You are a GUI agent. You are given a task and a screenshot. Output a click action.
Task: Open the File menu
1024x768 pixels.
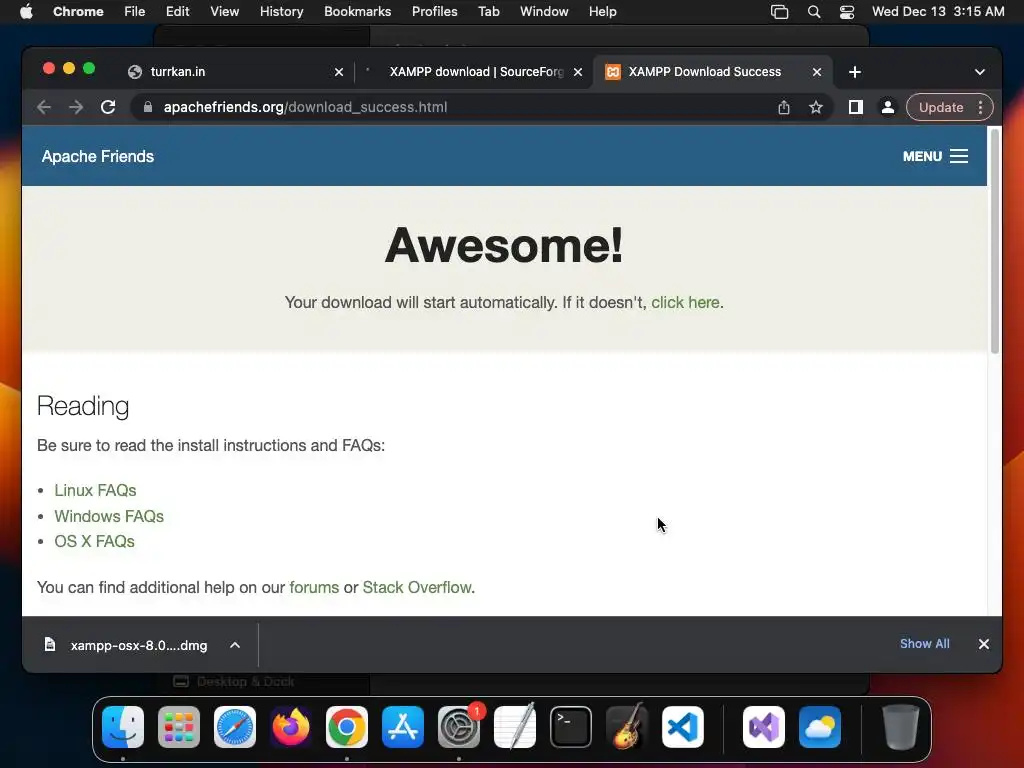(135, 12)
